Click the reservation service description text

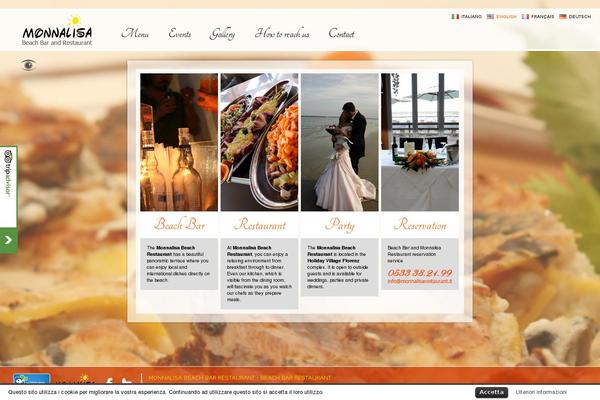coord(414,254)
